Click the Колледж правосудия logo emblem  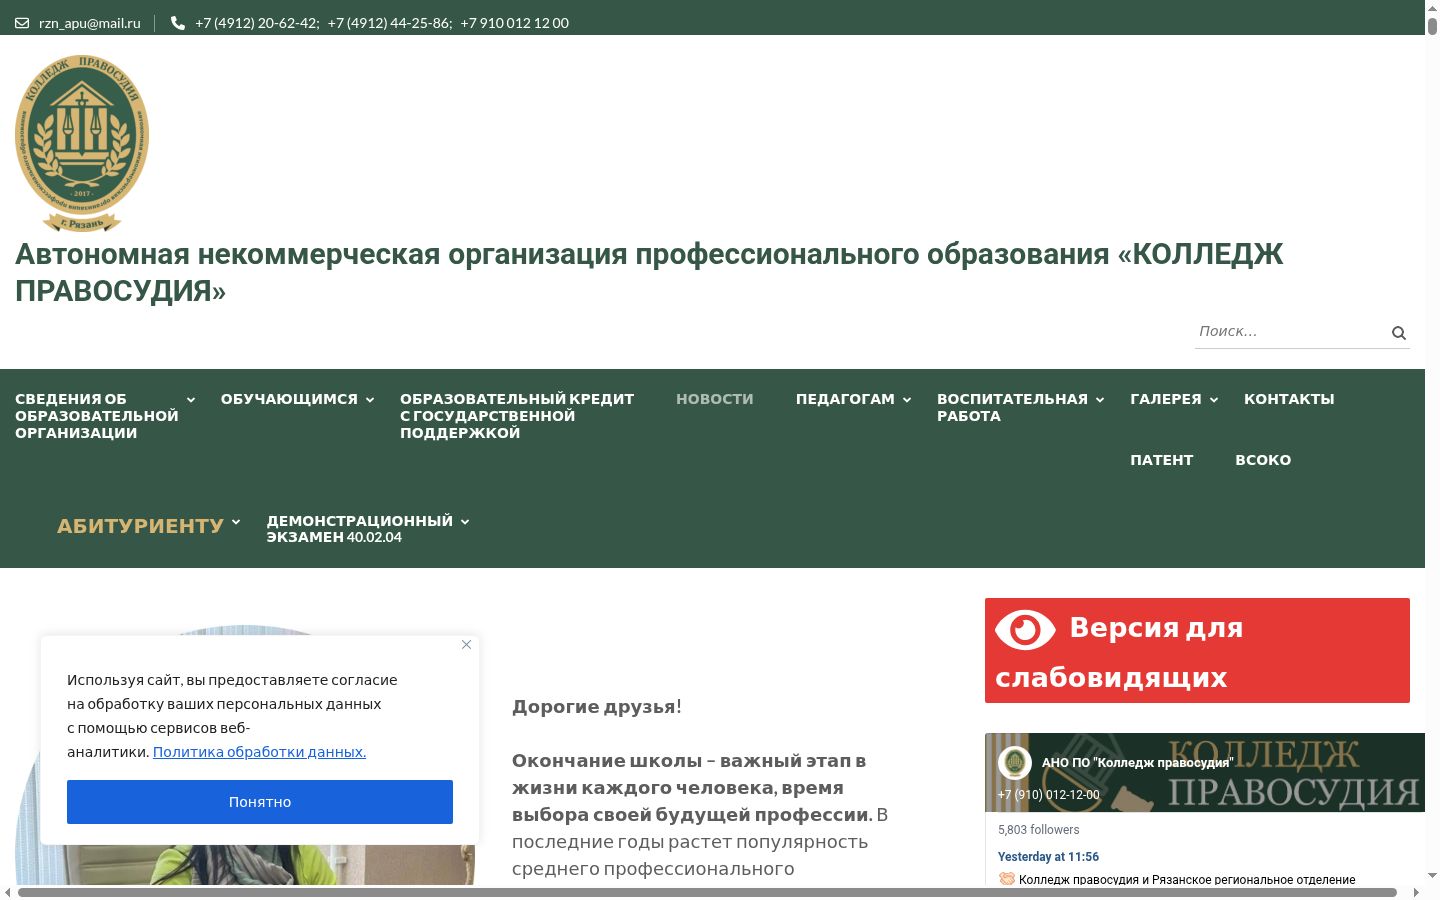(82, 143)
